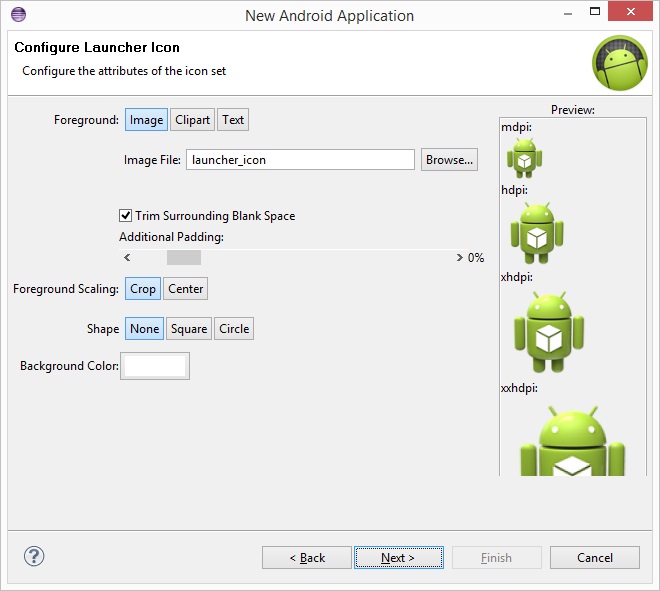
Task: Click the Additional Padding slider thumb
Action: pos(184,258)
